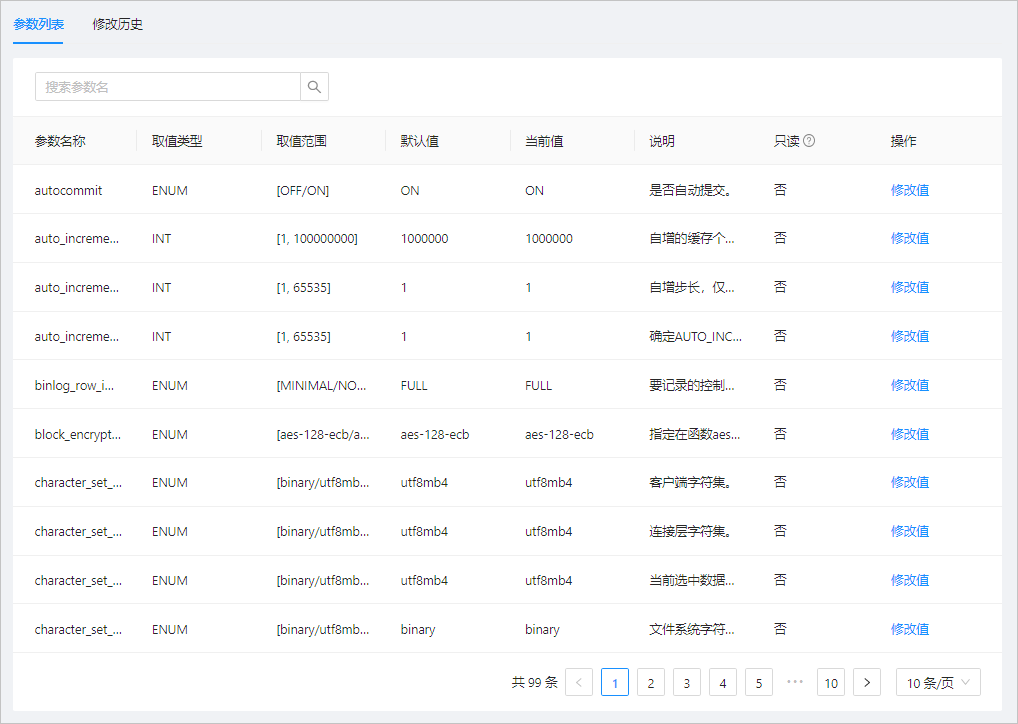Click the read-only help question icon
This screenshot has width=1018, height=724.
pyautogui.click(x=809, y=140)
